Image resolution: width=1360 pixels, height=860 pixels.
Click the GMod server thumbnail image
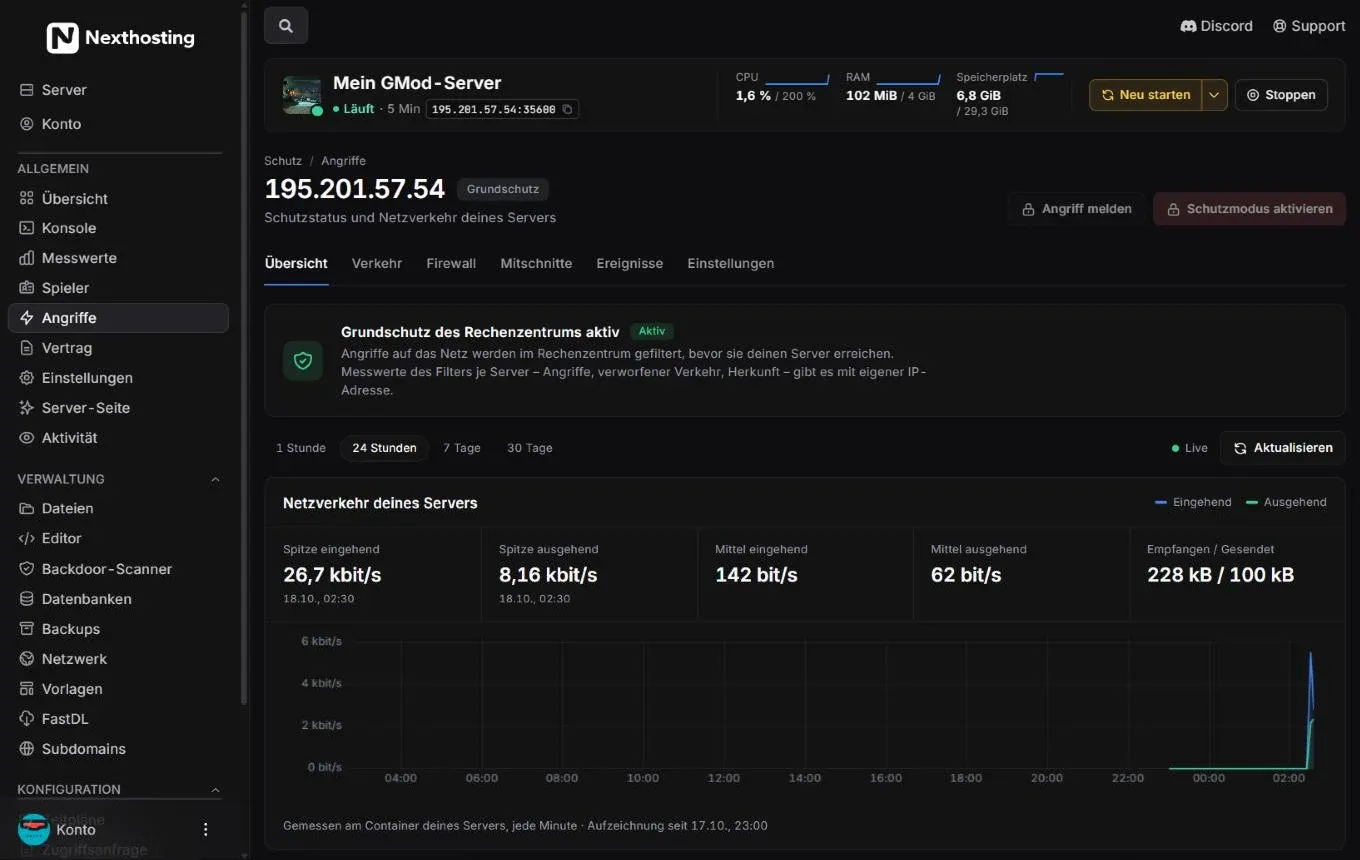coord(302,96)
